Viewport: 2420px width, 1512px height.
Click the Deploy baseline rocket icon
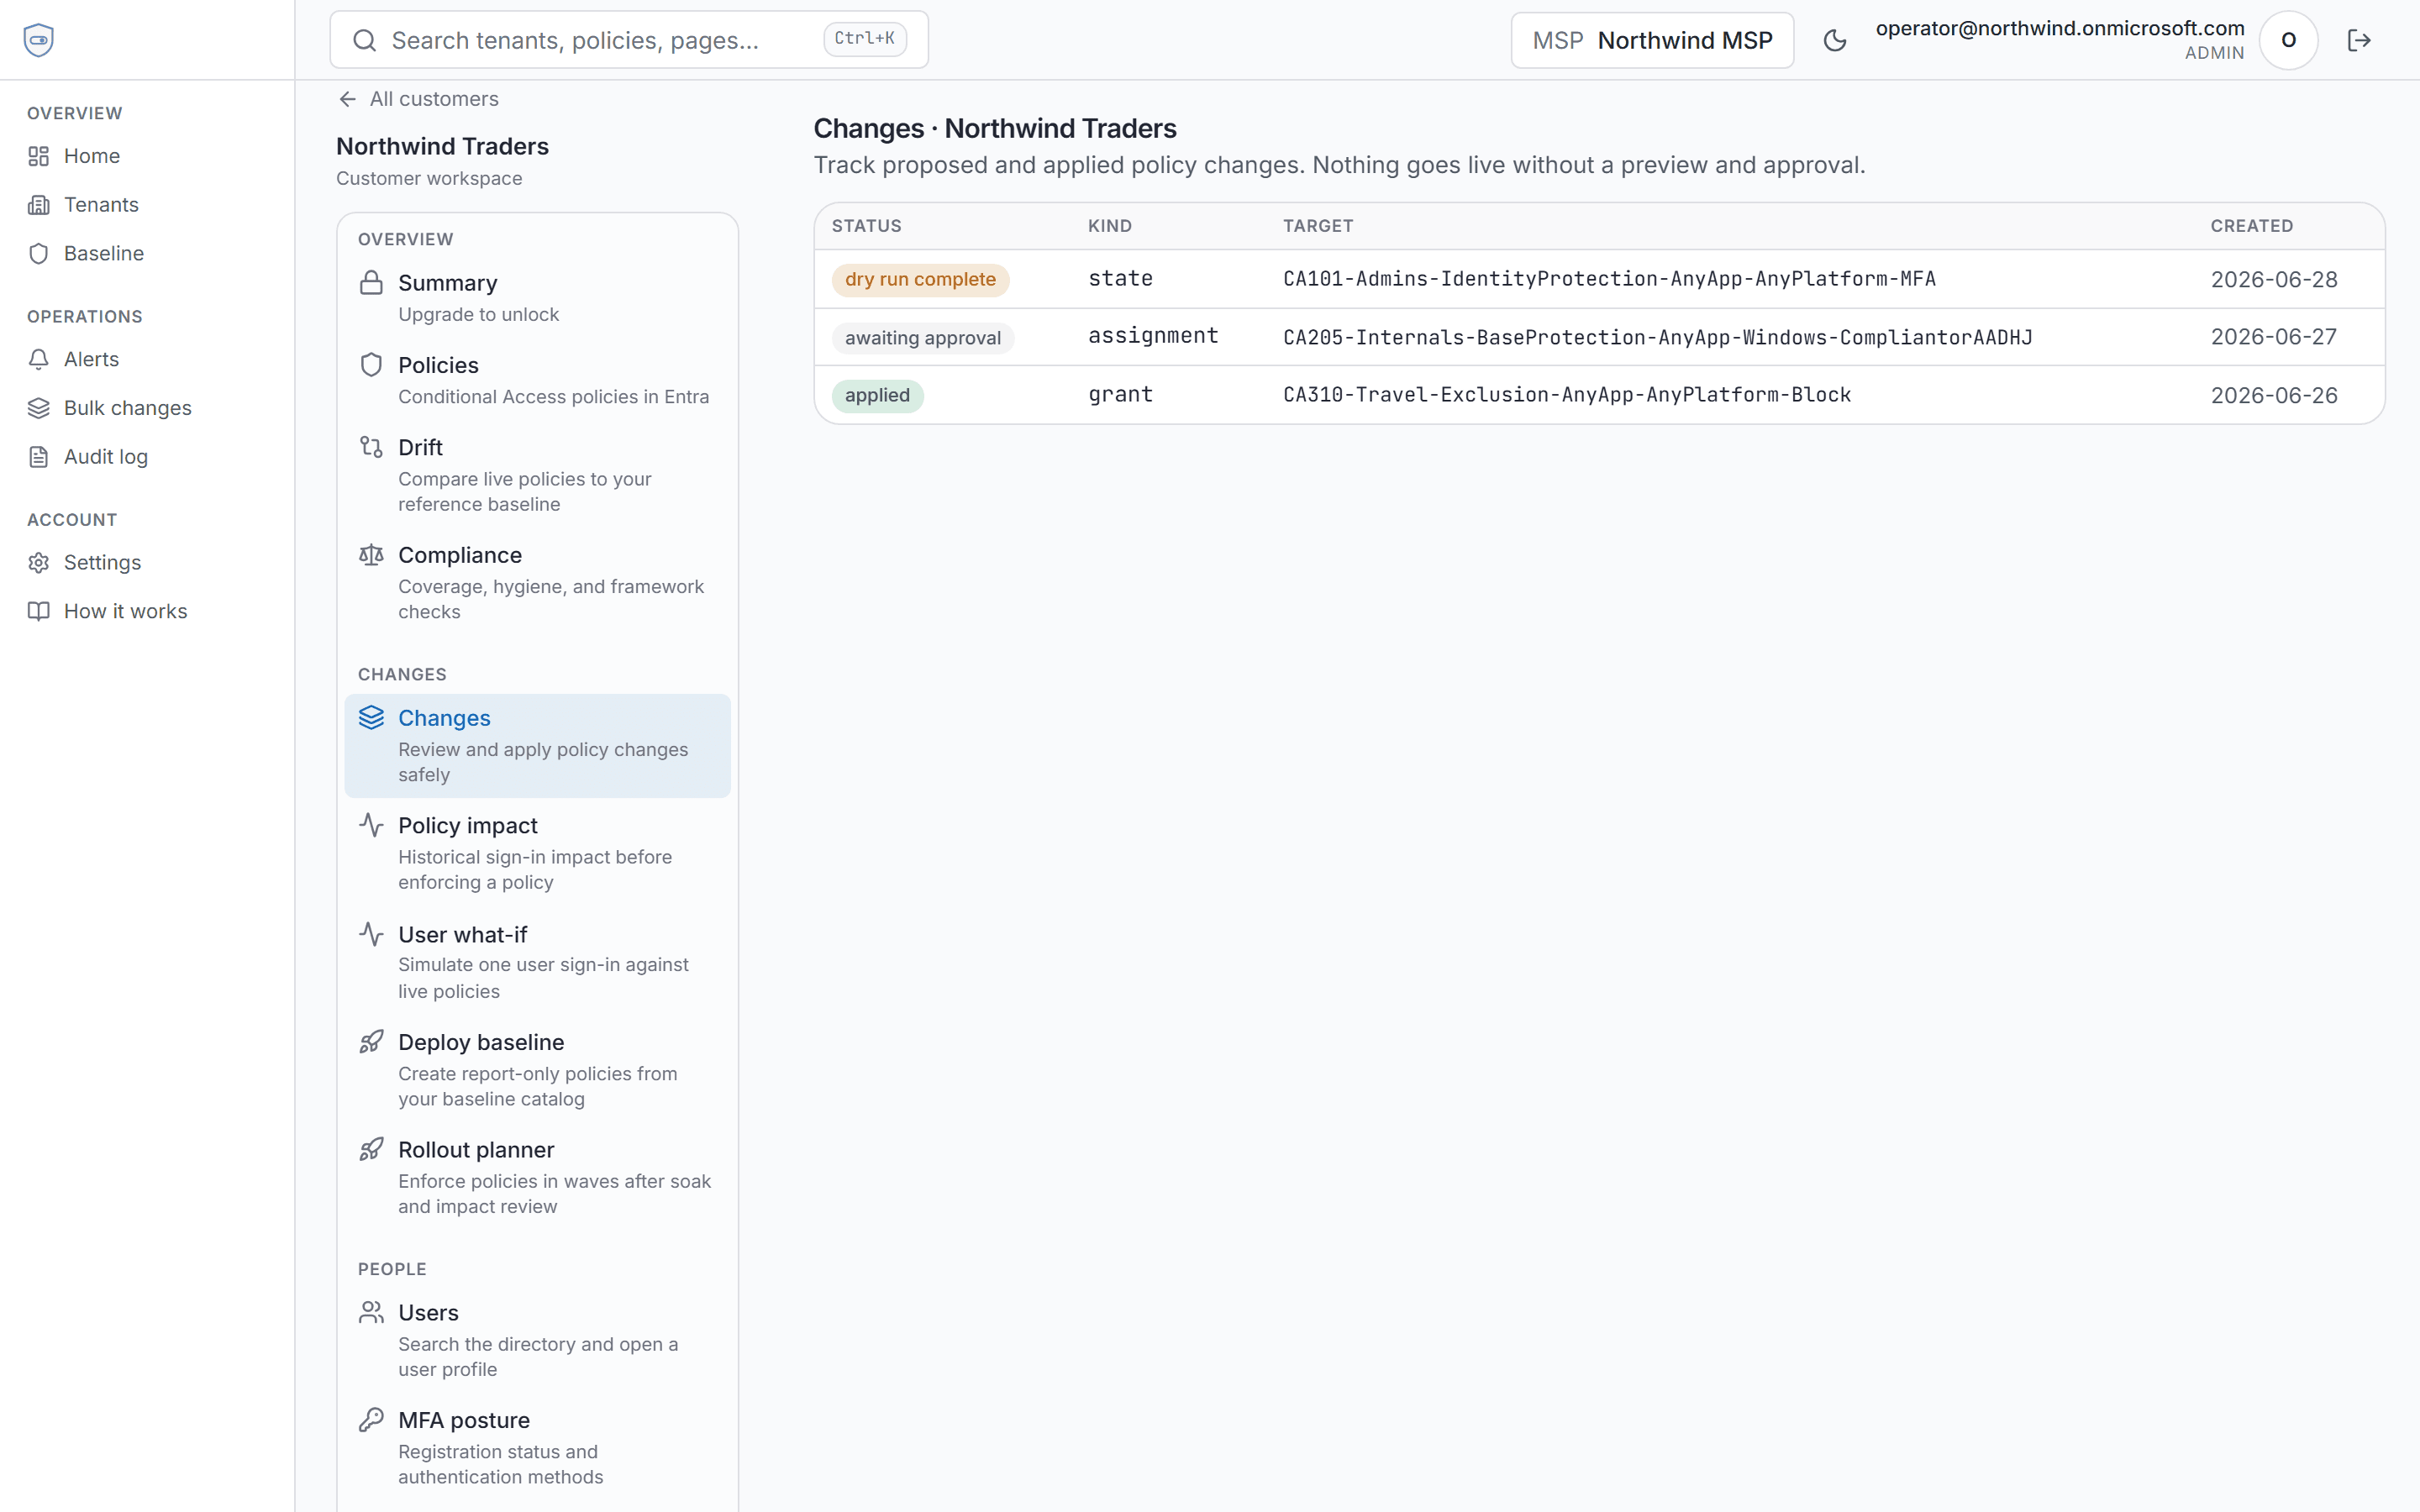[371, 1042]
